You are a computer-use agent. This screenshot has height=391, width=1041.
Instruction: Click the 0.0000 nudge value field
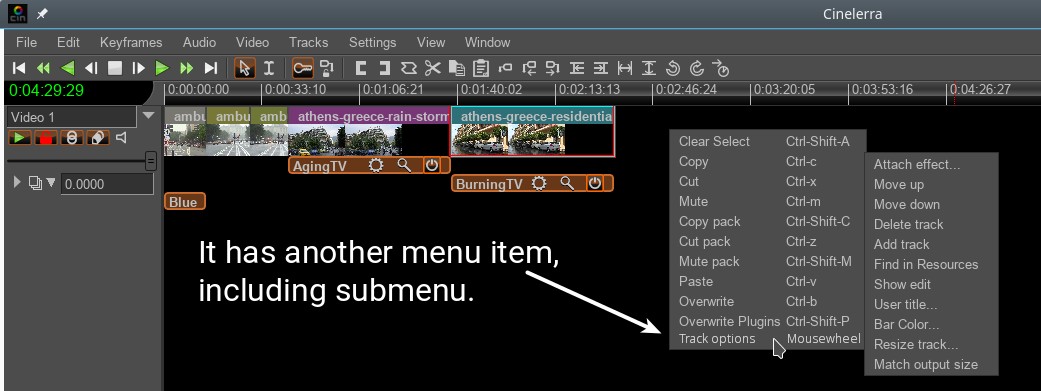click(x=107, y=184)
